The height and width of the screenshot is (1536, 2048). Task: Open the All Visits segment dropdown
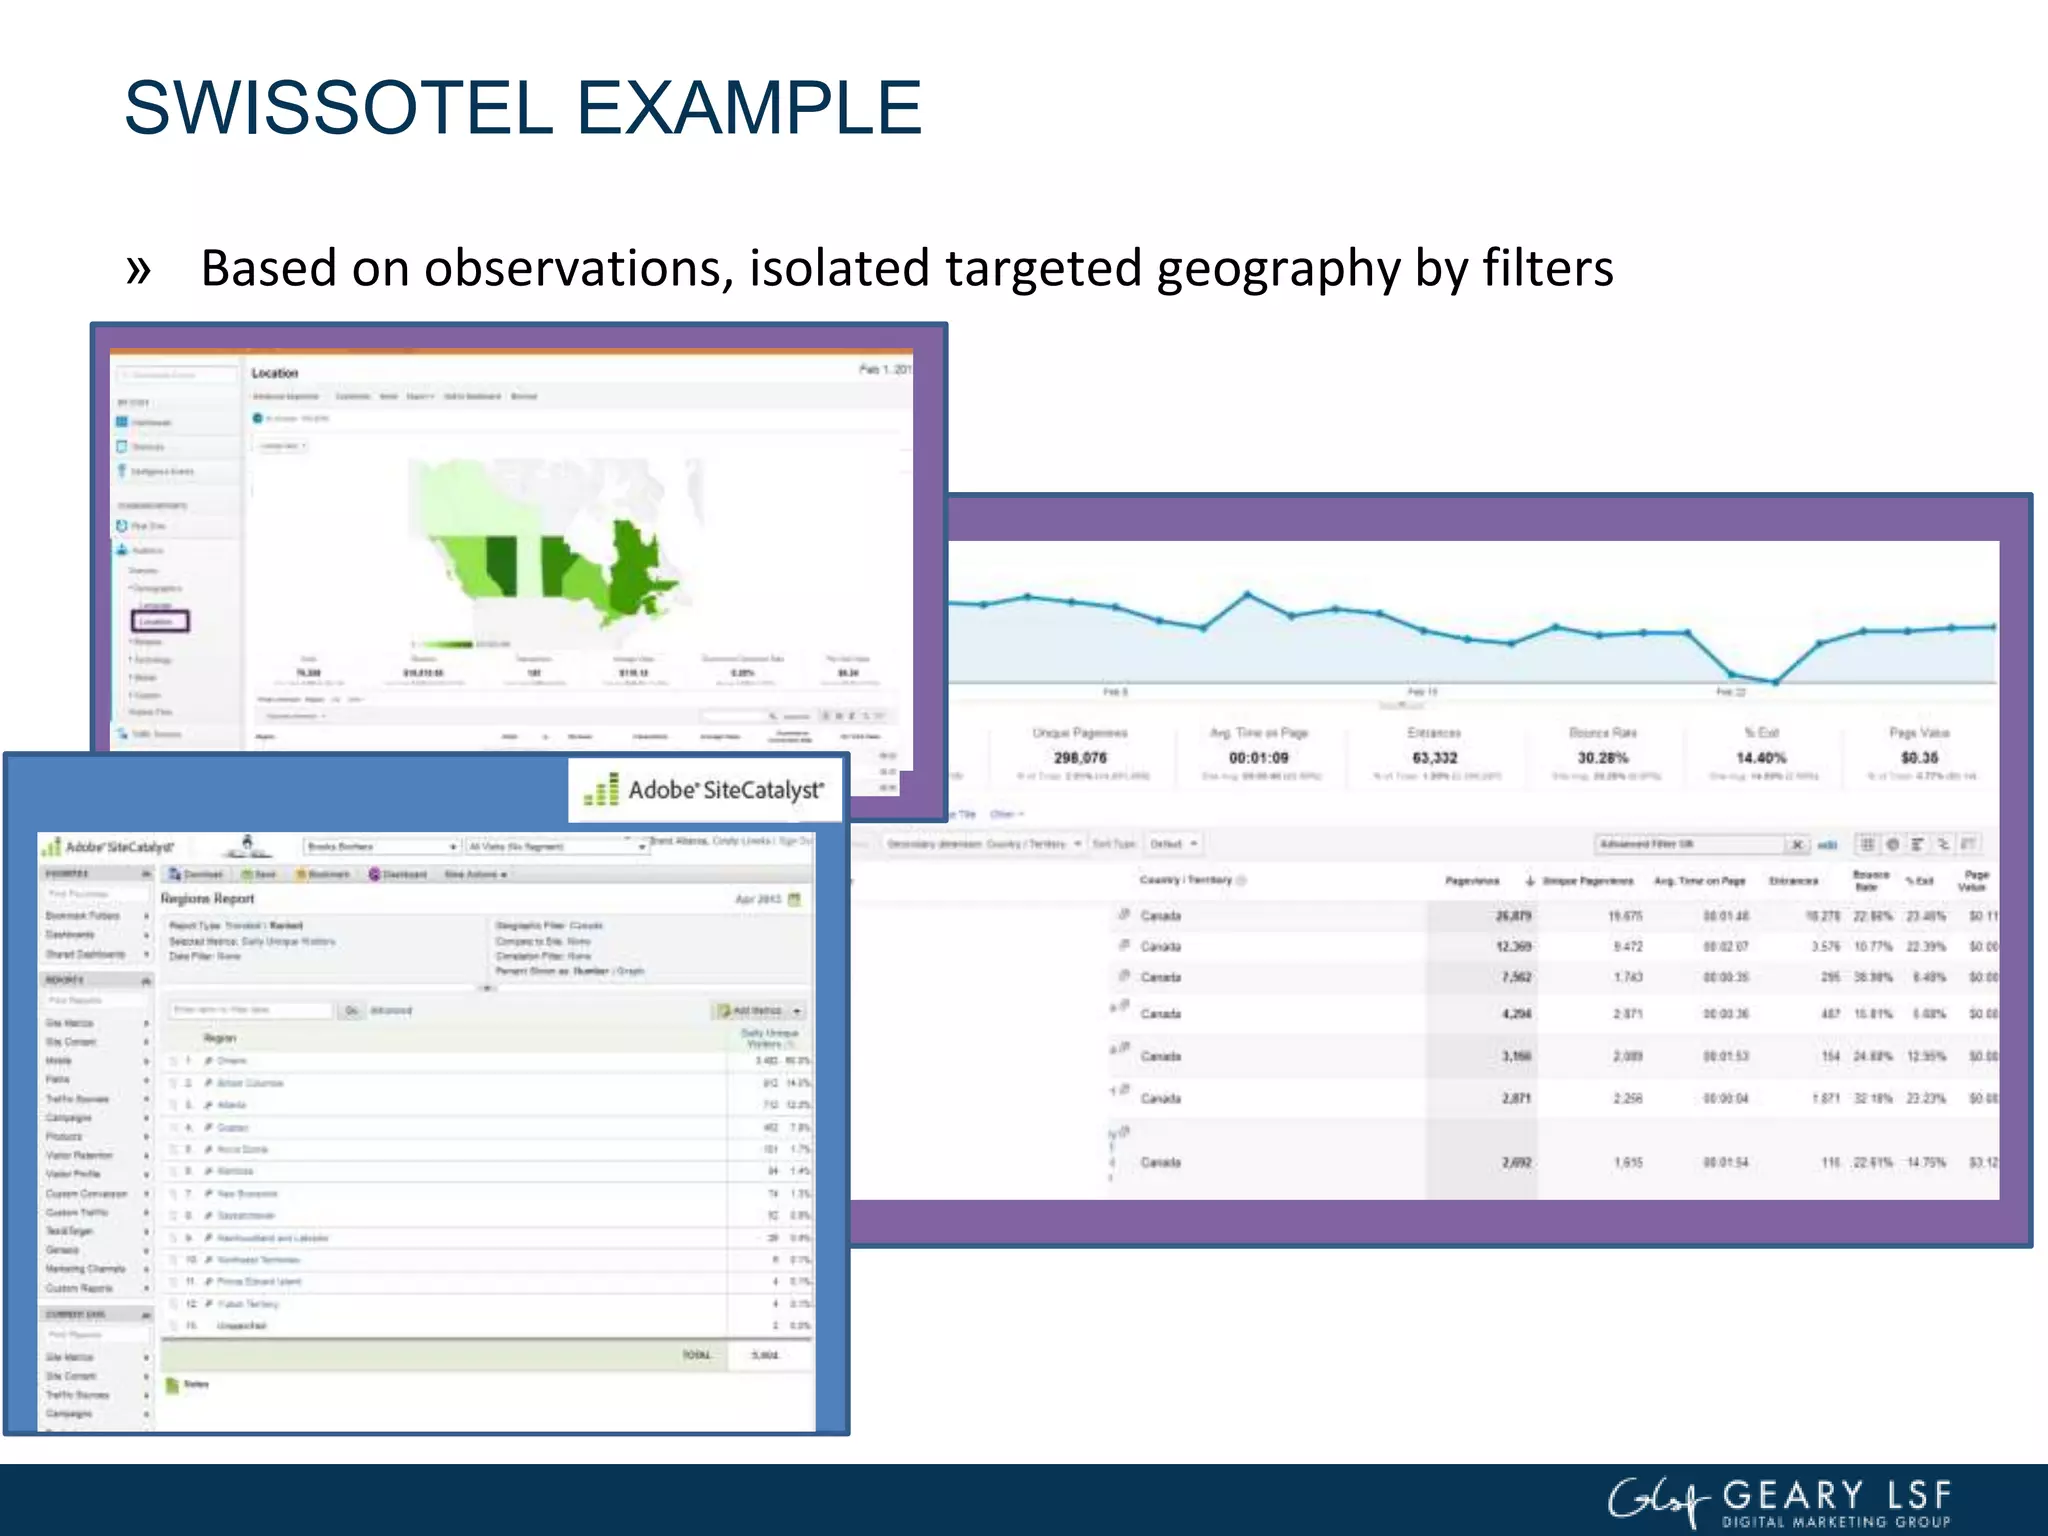click(557, 847)
